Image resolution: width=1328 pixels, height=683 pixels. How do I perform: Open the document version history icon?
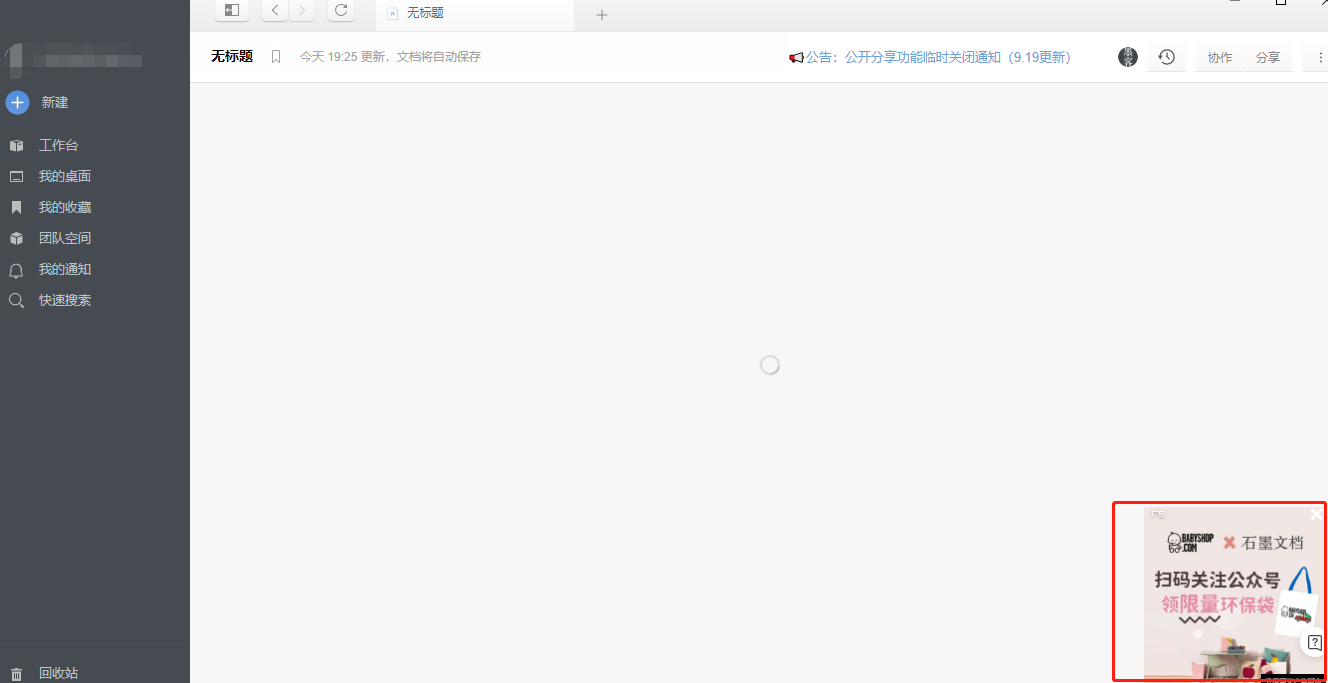(x=1166, y=57)
